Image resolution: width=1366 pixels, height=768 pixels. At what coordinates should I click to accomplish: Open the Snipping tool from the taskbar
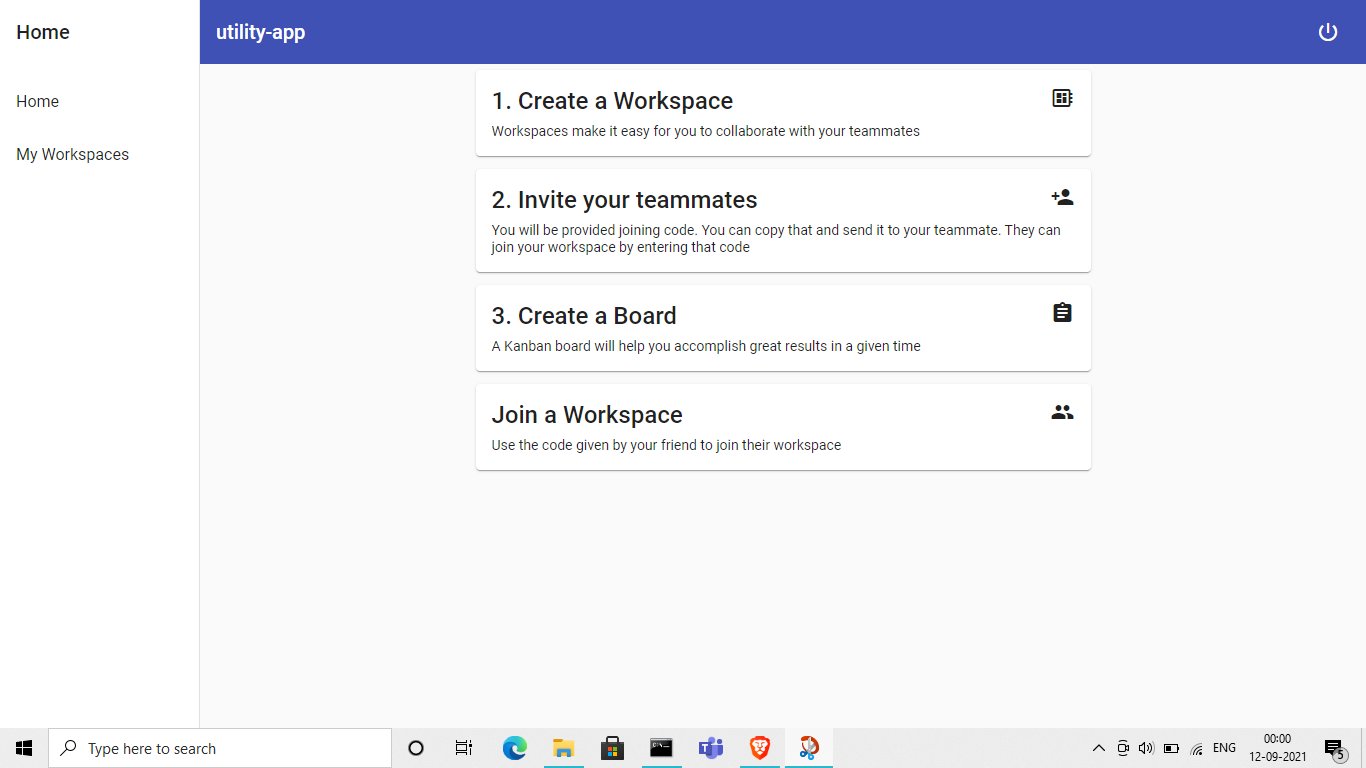tap(809, 747)
